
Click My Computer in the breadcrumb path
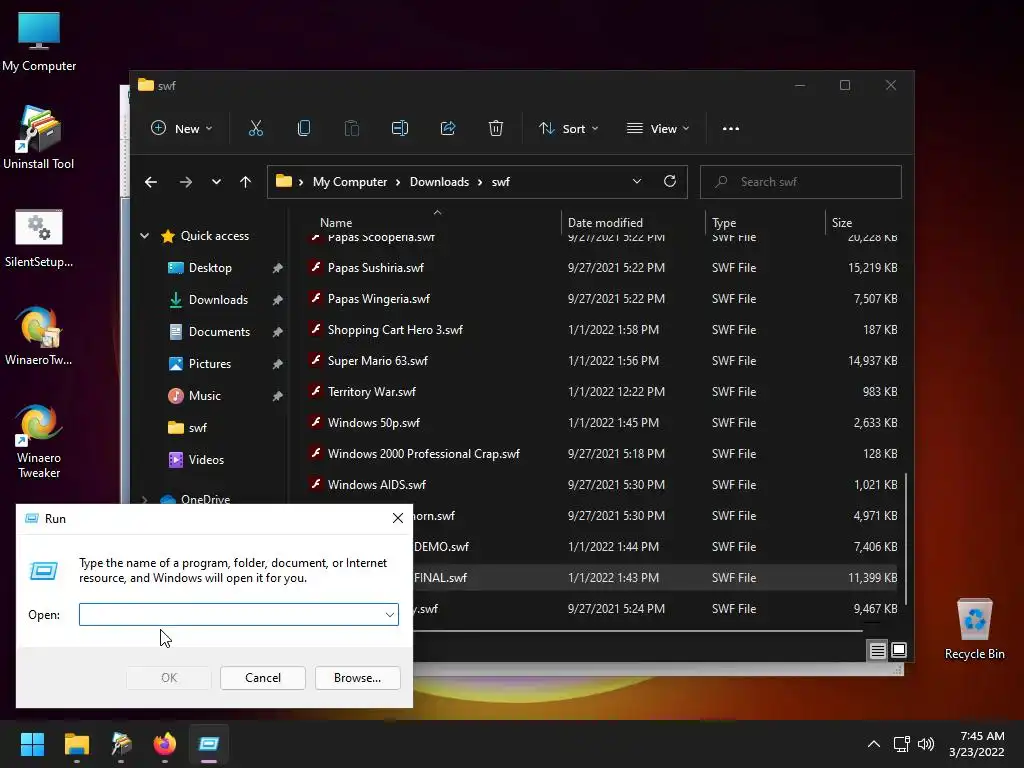click(349, 182)
